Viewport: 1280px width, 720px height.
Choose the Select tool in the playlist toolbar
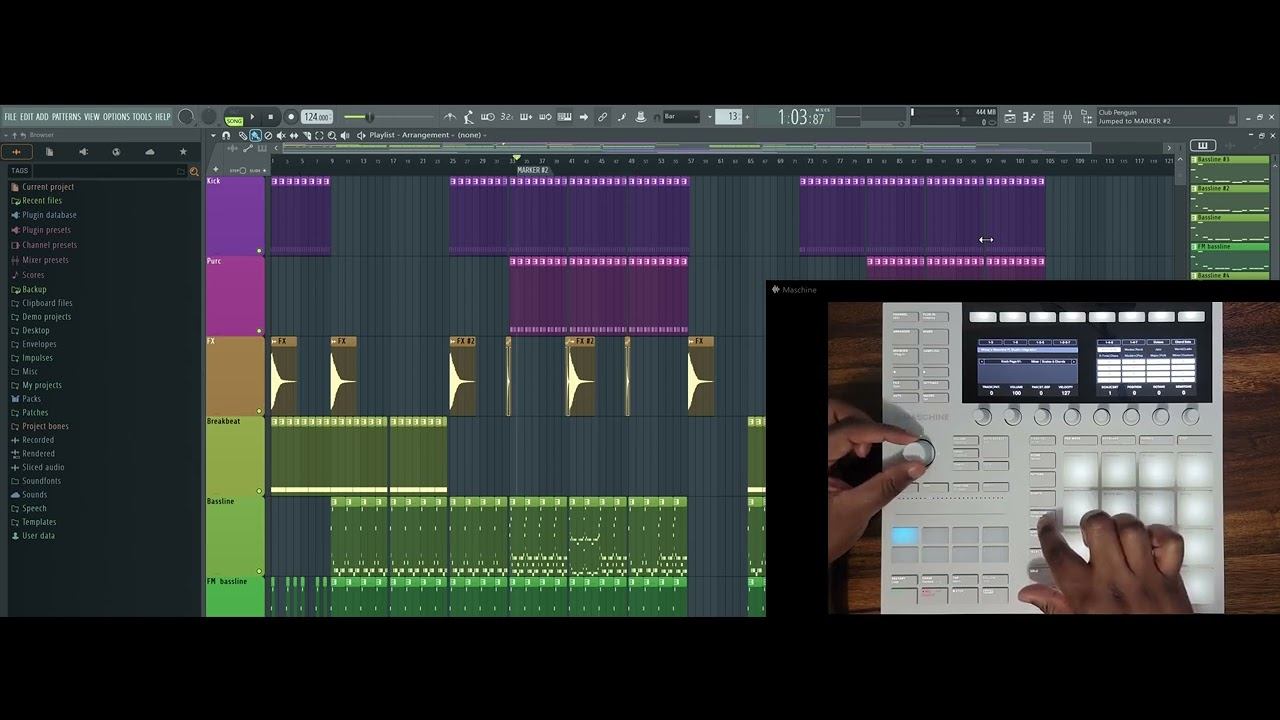click(319, 135)
